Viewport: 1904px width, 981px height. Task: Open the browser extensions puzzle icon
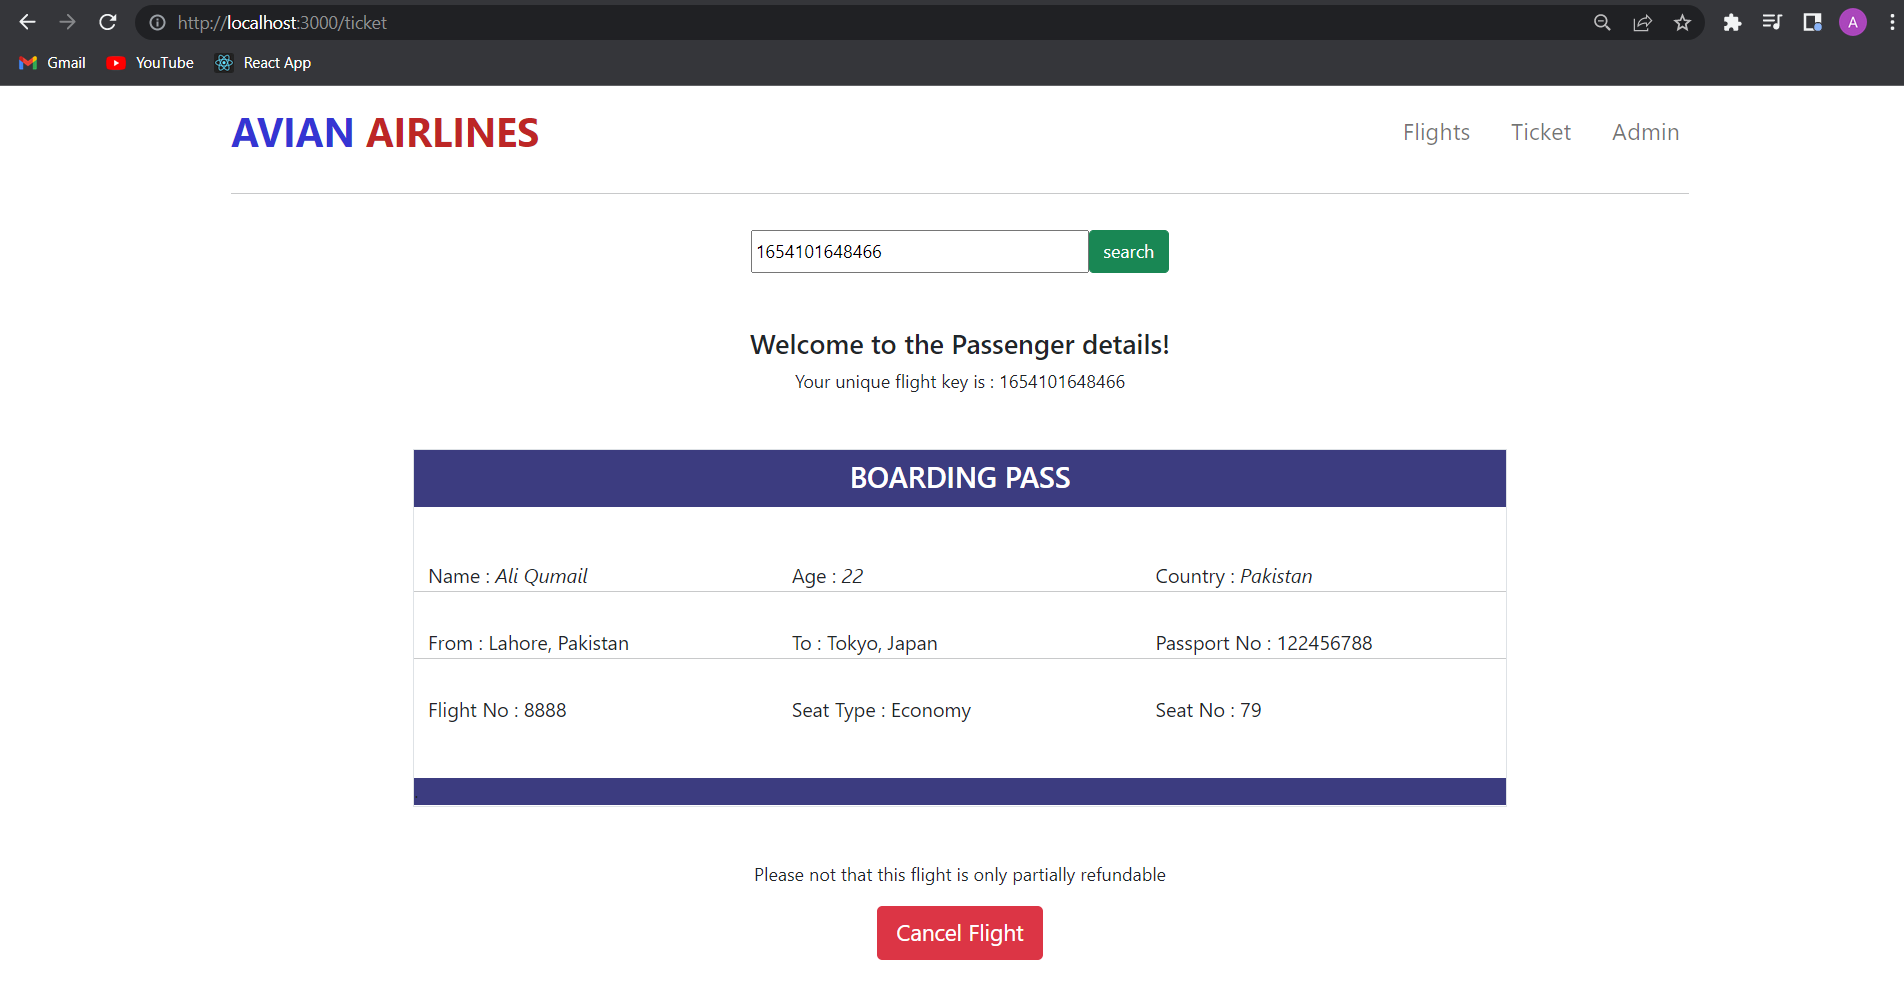1732,22
